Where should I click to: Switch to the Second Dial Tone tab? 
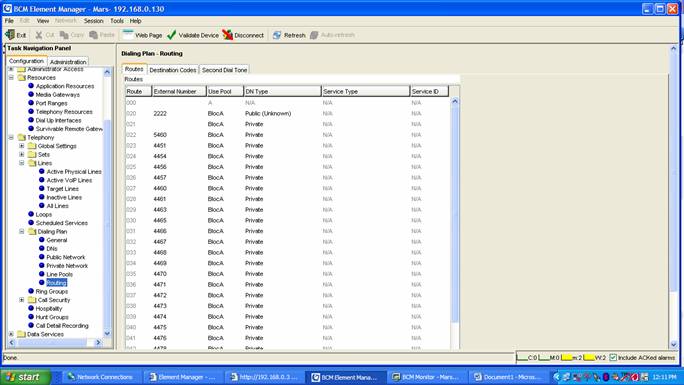coord(224,70)
